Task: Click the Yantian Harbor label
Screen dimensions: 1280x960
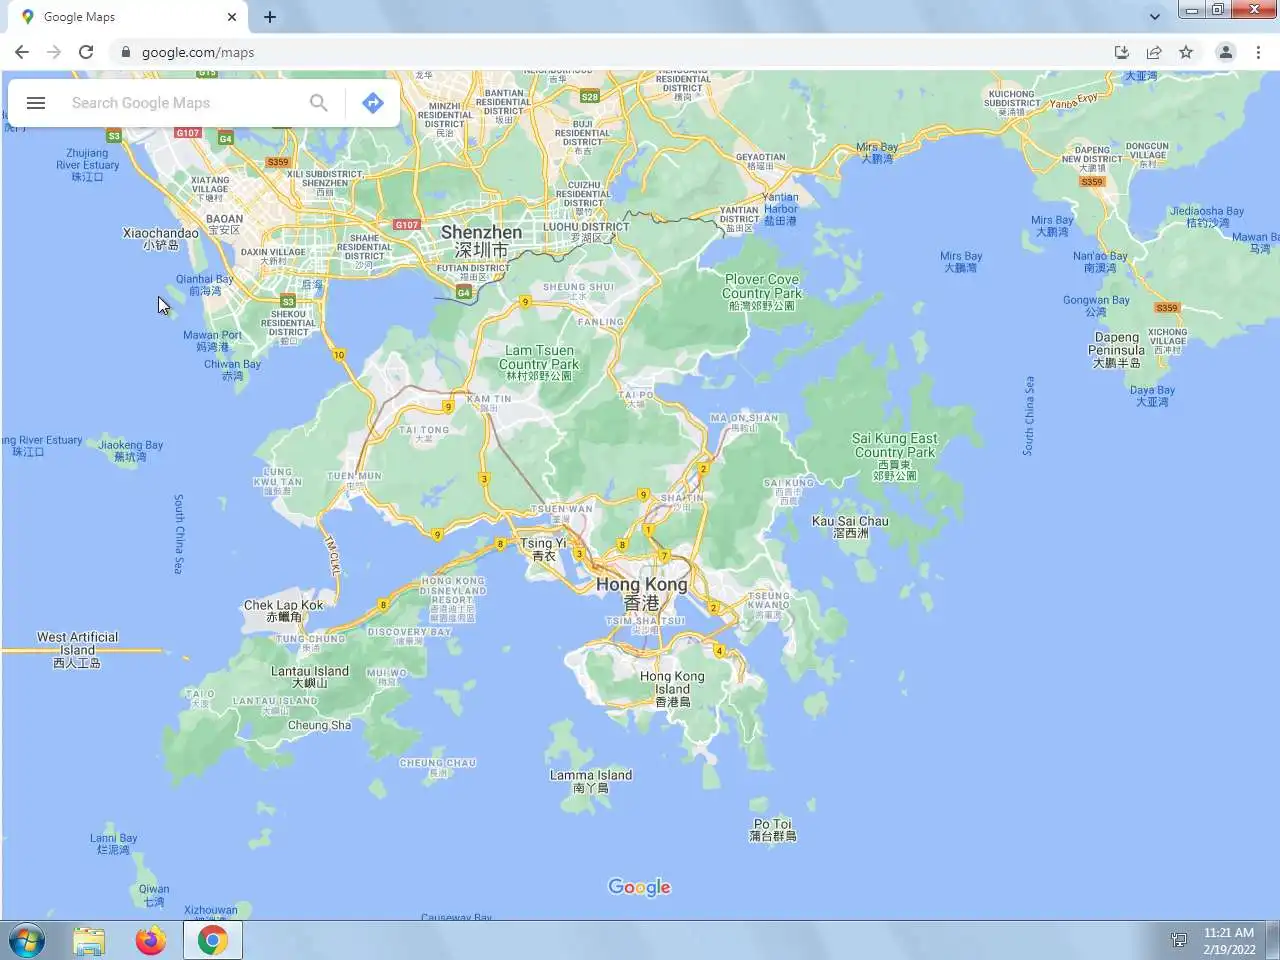Action: [x=780, y=209]
